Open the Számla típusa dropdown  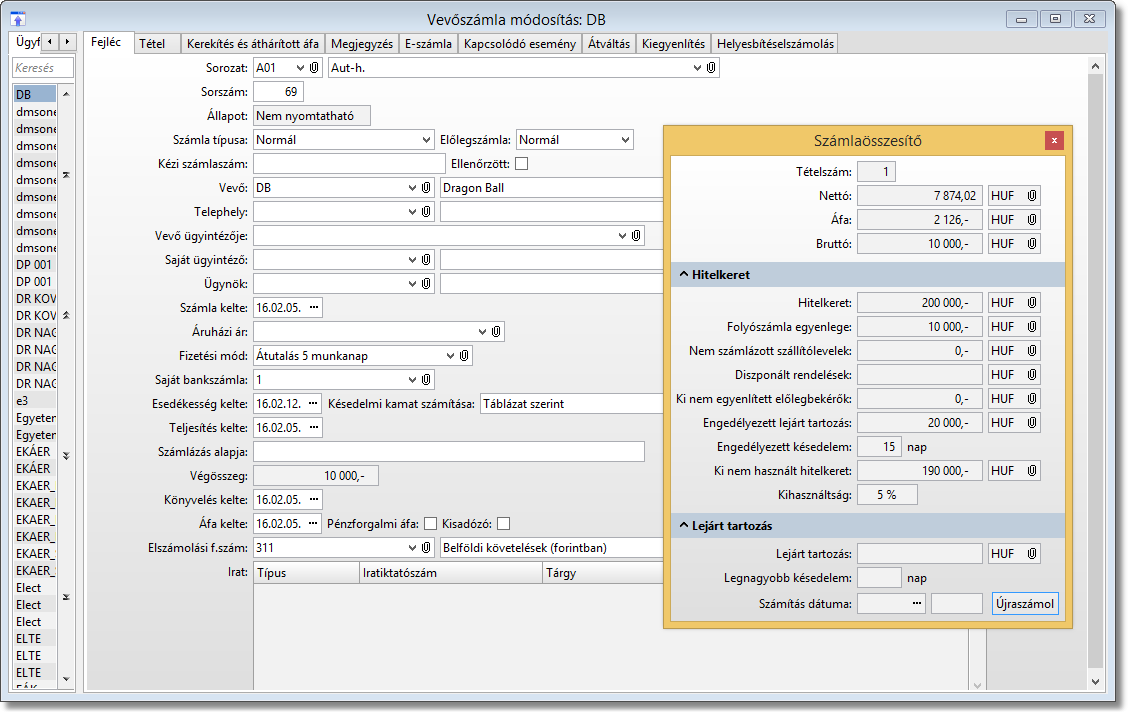(424, 140)
